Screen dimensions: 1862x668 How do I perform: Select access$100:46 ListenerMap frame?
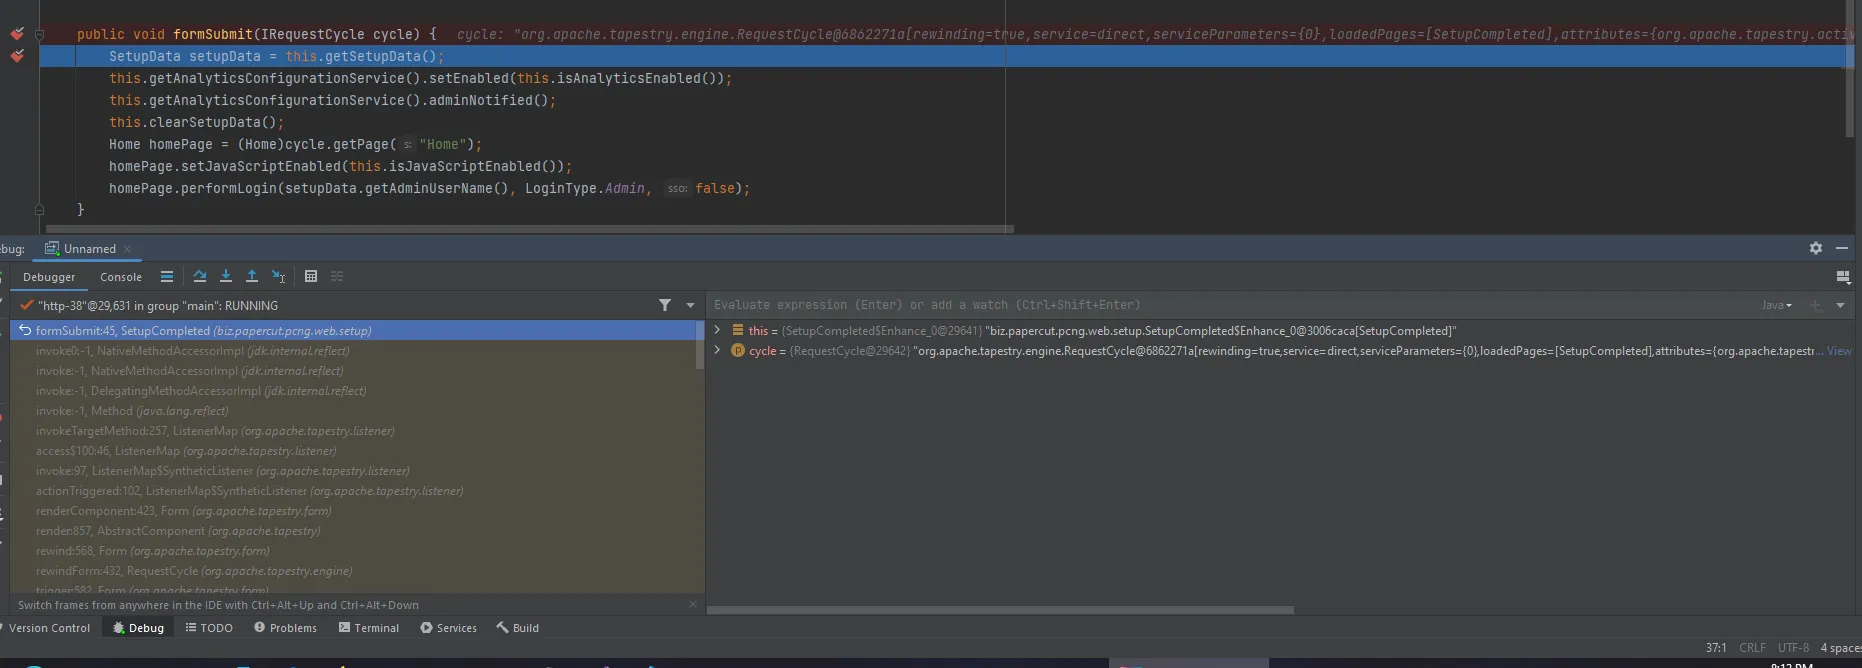pos(353,451)
